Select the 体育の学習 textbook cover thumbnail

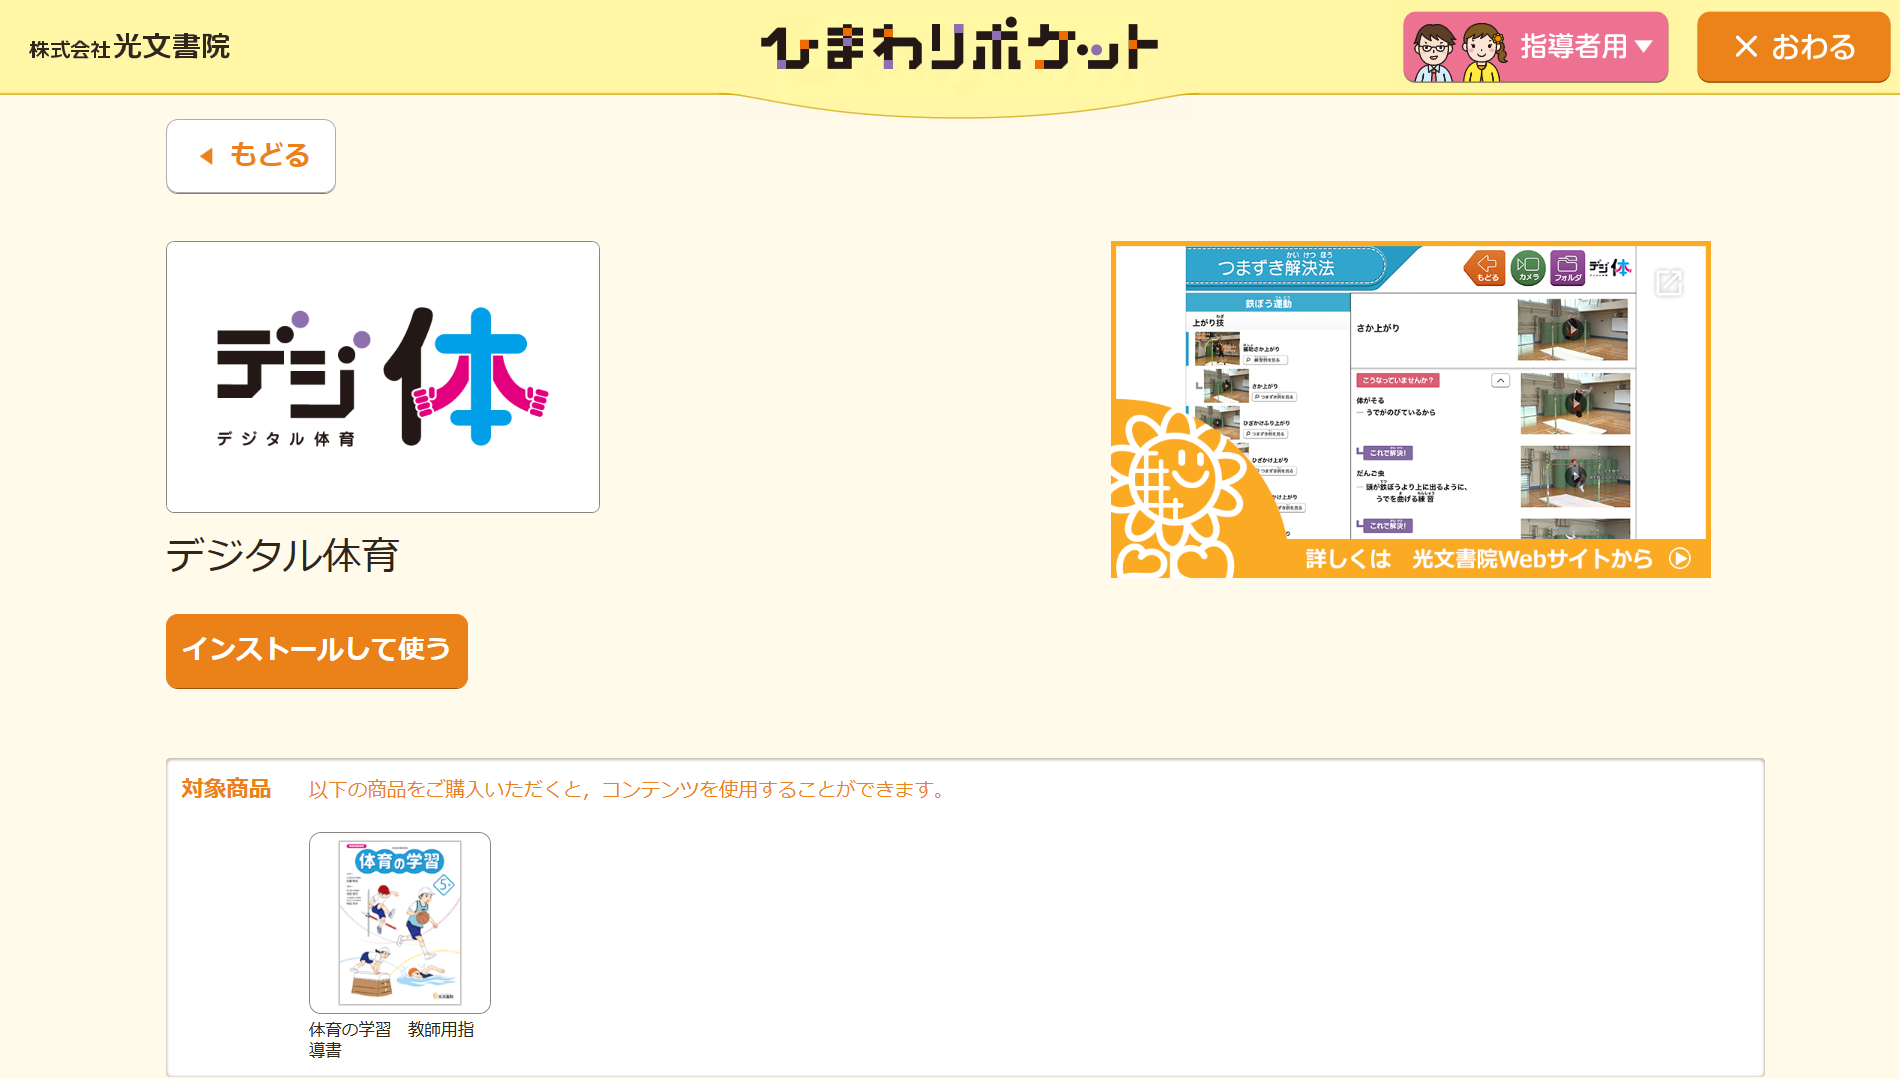pyautogui.click(x=400, y=922)
